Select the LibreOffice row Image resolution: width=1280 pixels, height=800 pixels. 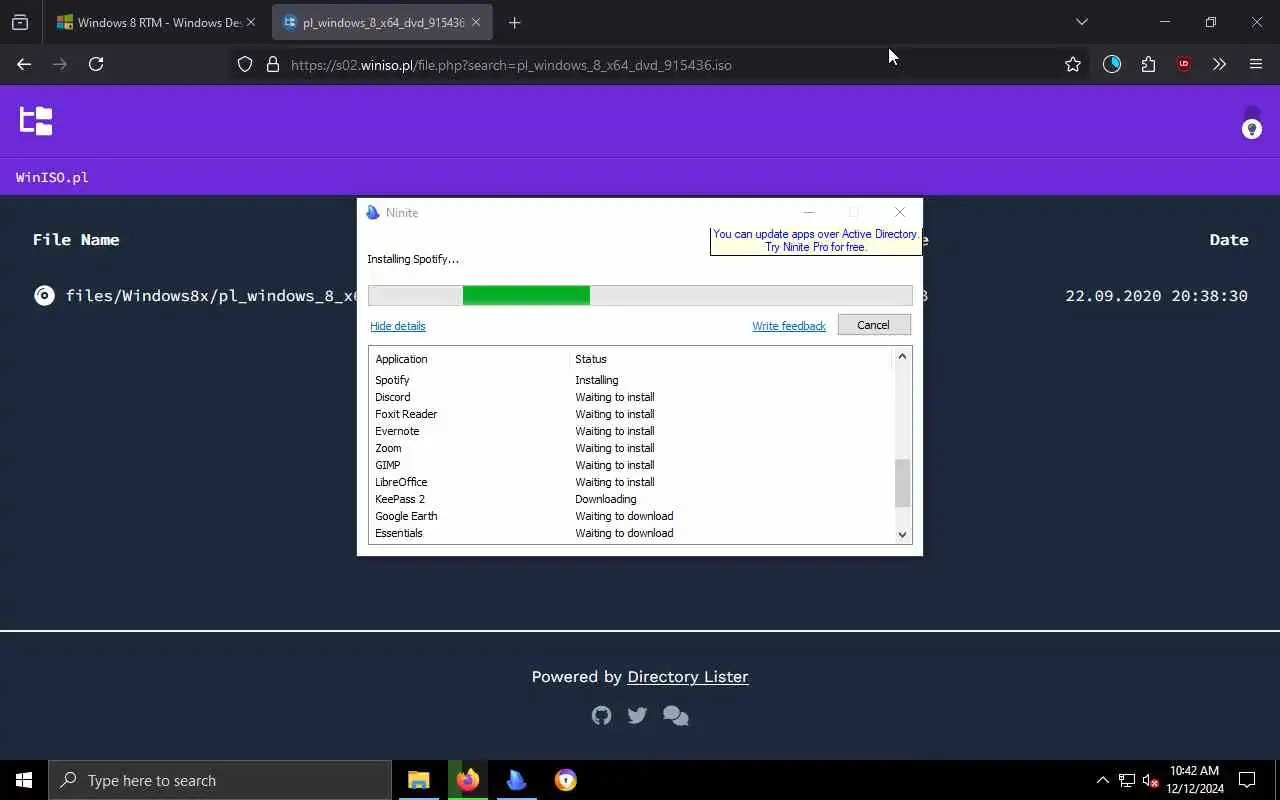pyautogui.click(x=630, y=482)
